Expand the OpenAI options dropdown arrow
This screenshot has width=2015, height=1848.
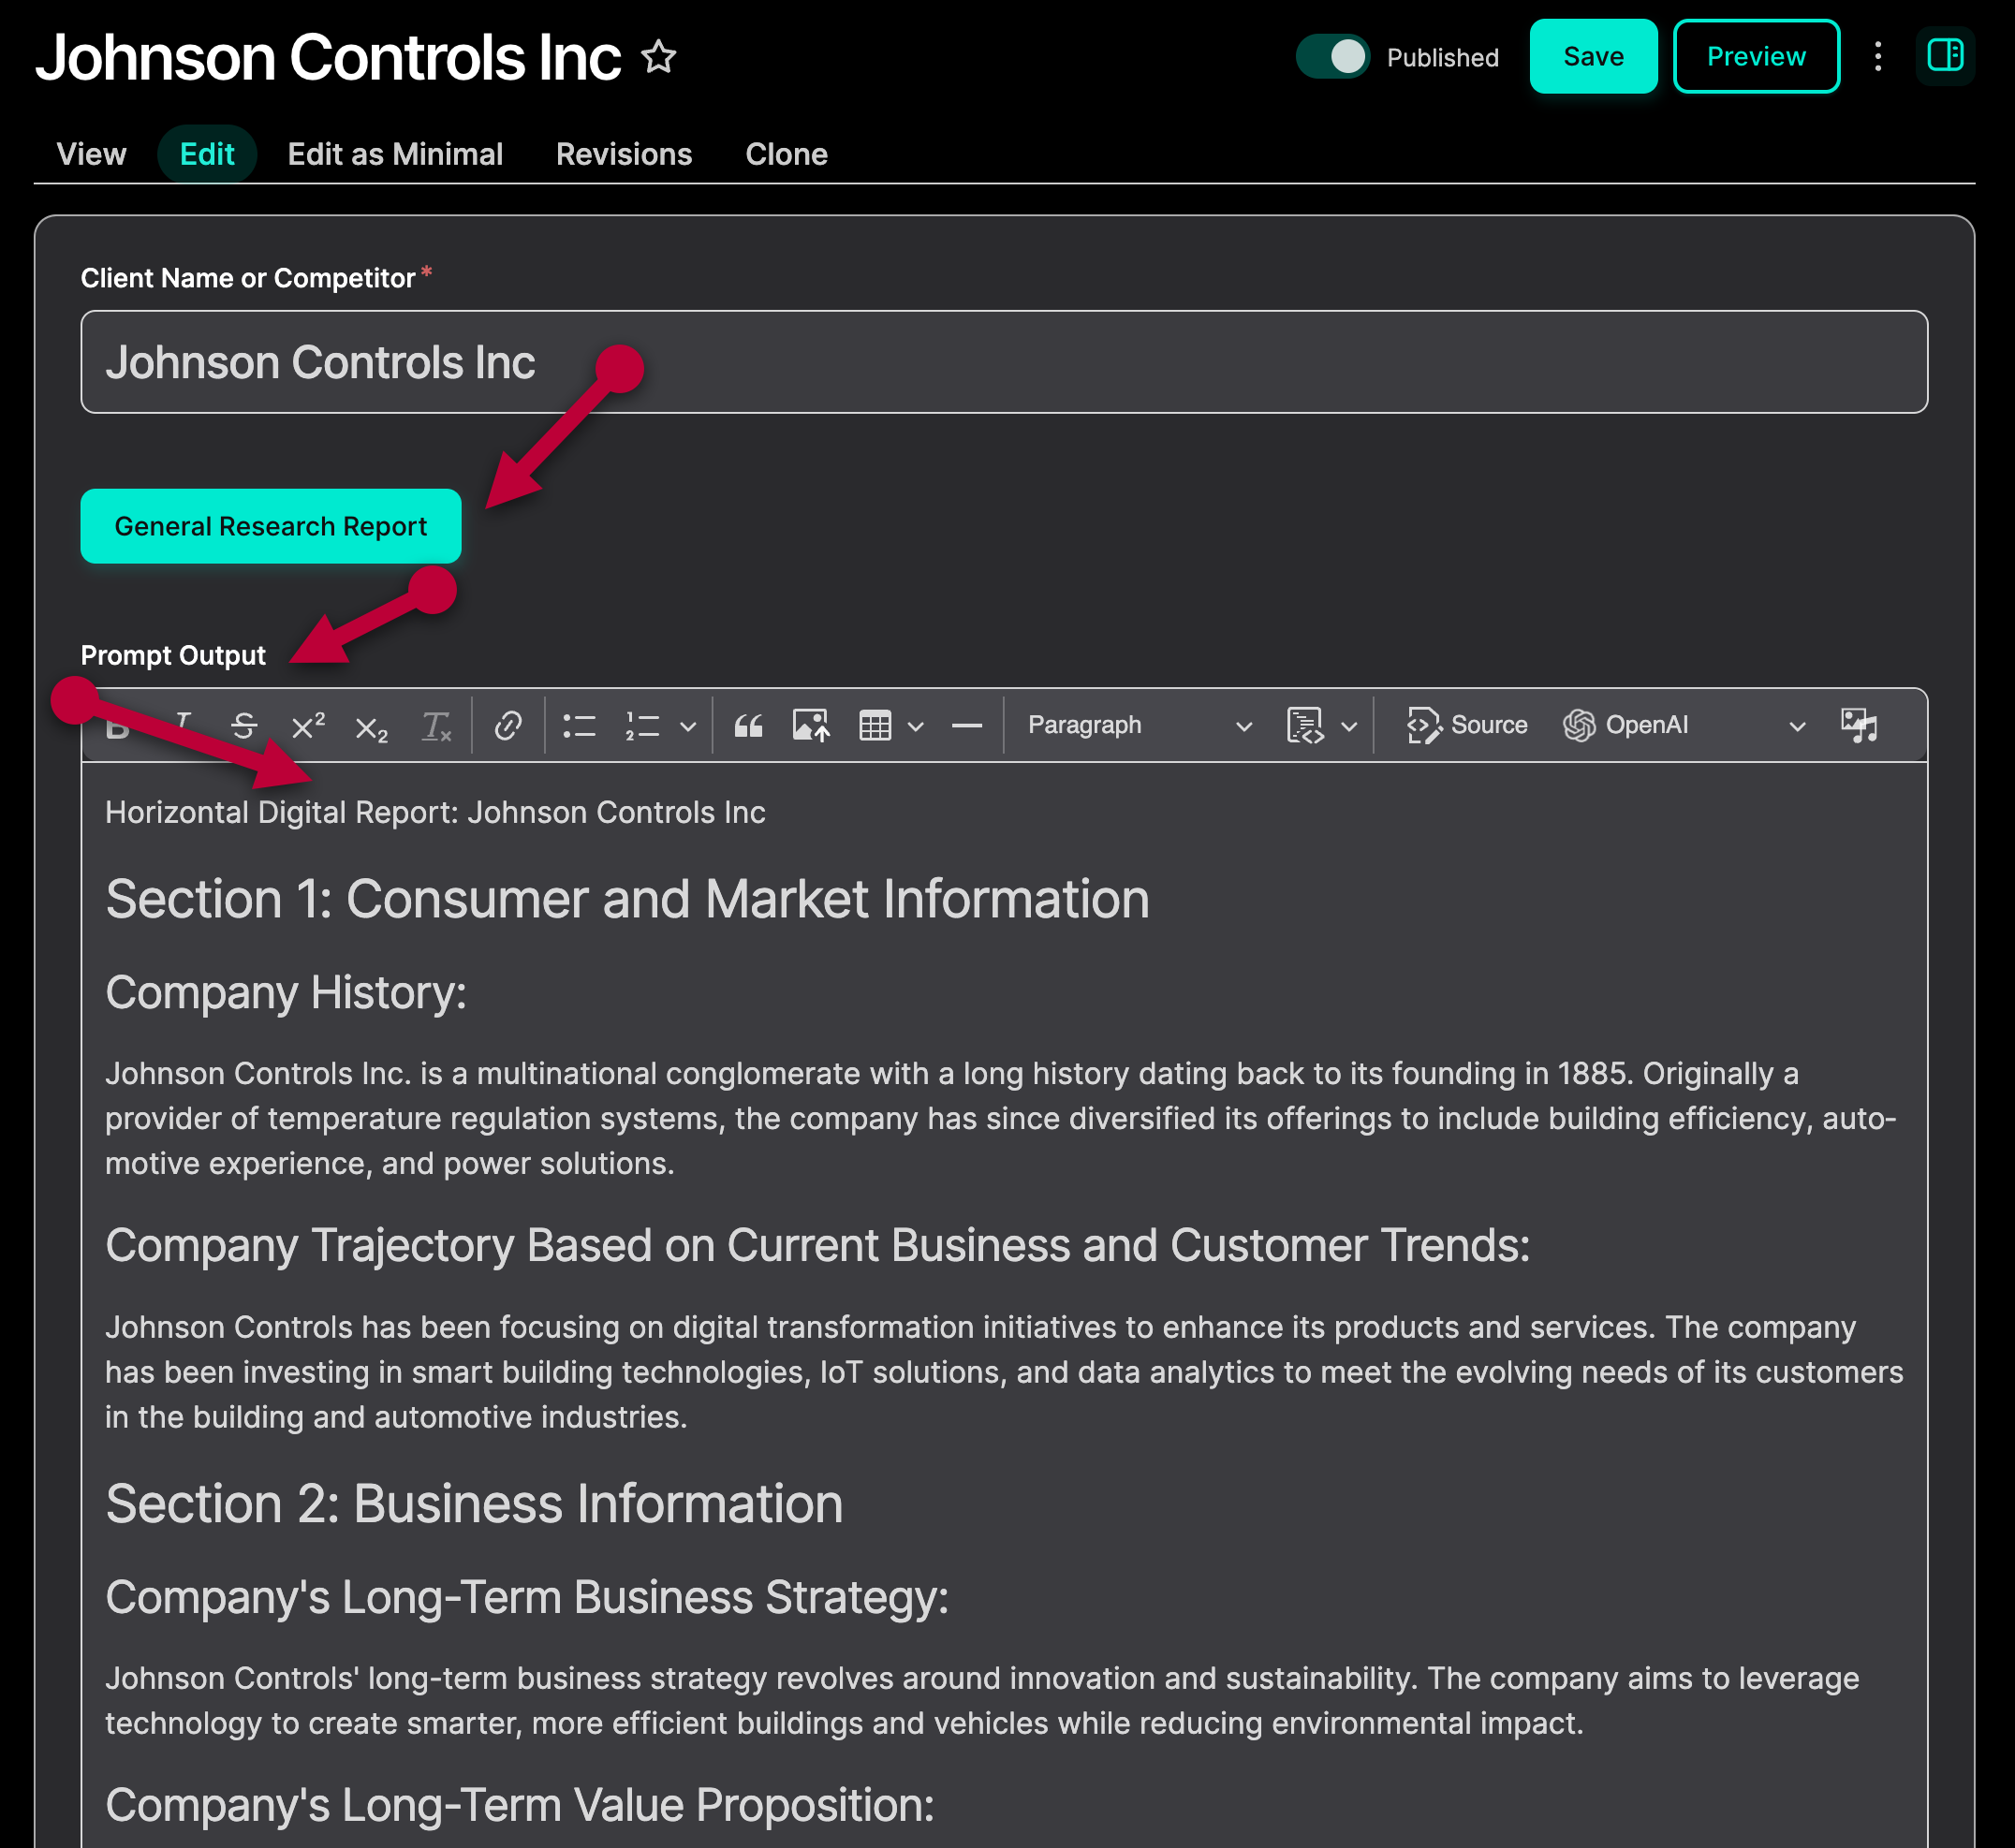(1797, 726)
